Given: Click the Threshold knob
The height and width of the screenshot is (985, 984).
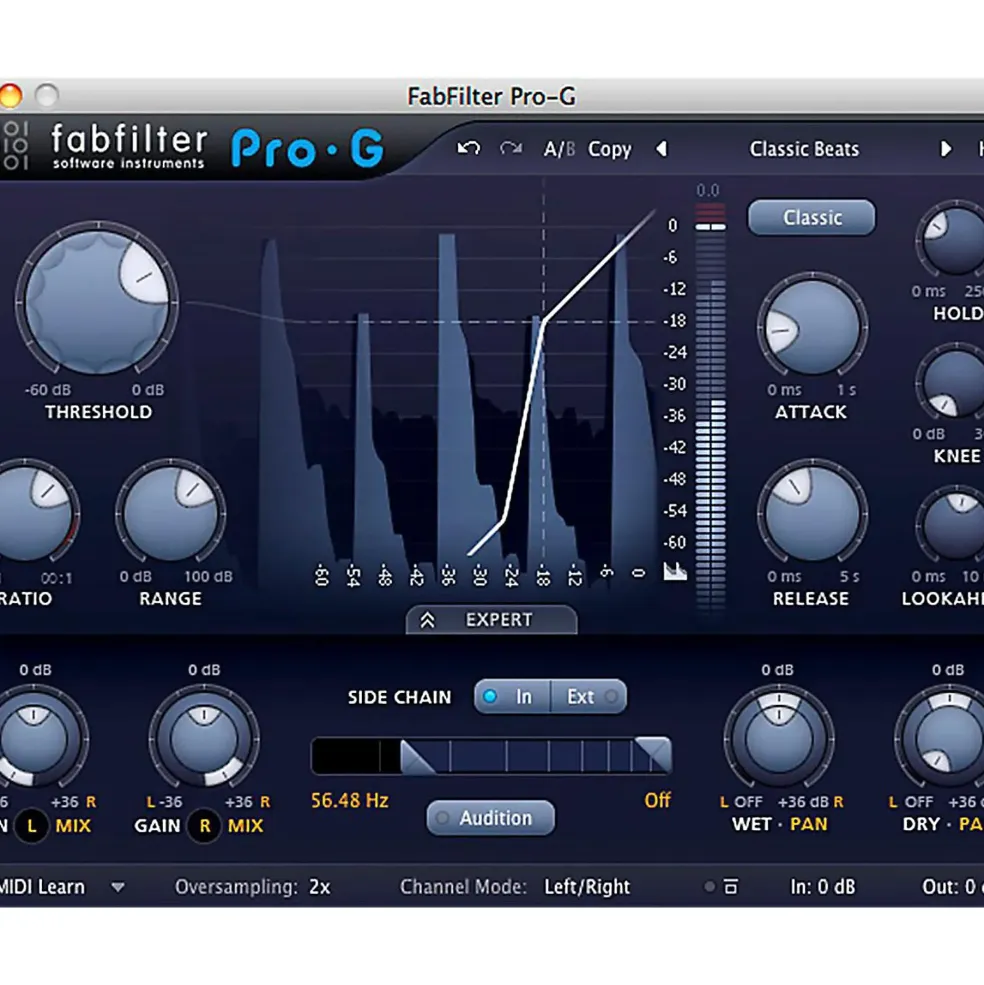Looking at the screenshot, I should 97,302.
